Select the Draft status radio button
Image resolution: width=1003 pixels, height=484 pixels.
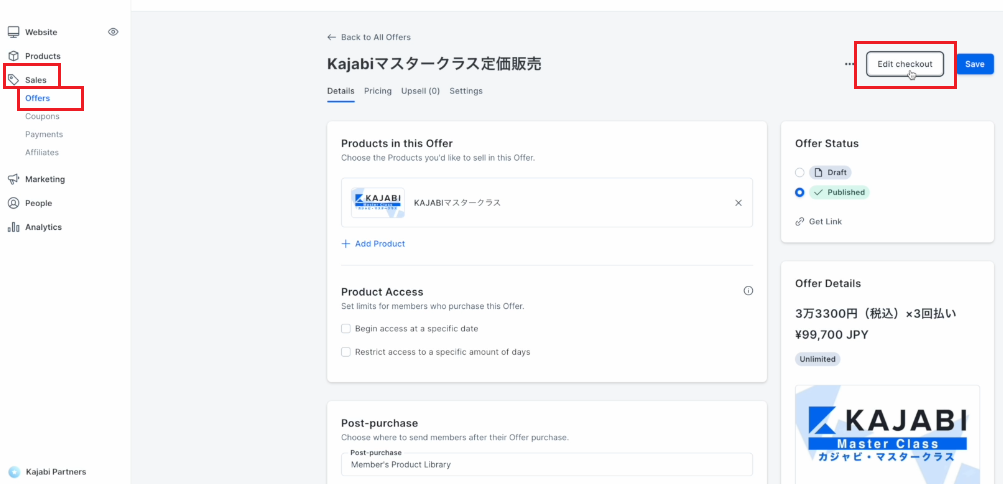(800, 173)
